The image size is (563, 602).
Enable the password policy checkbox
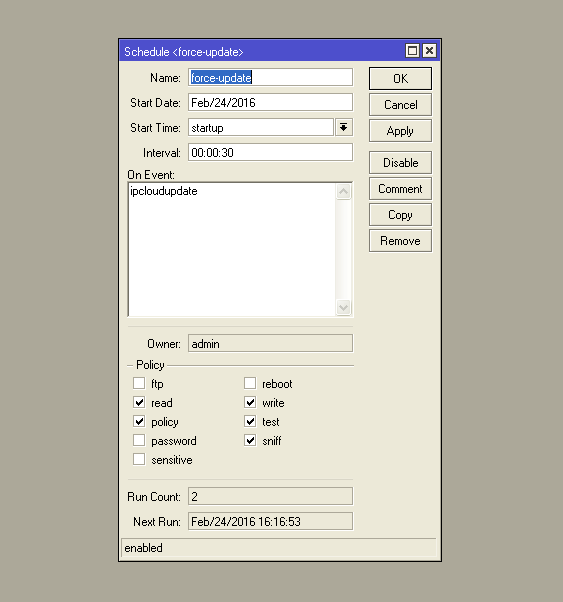(139, 440)
